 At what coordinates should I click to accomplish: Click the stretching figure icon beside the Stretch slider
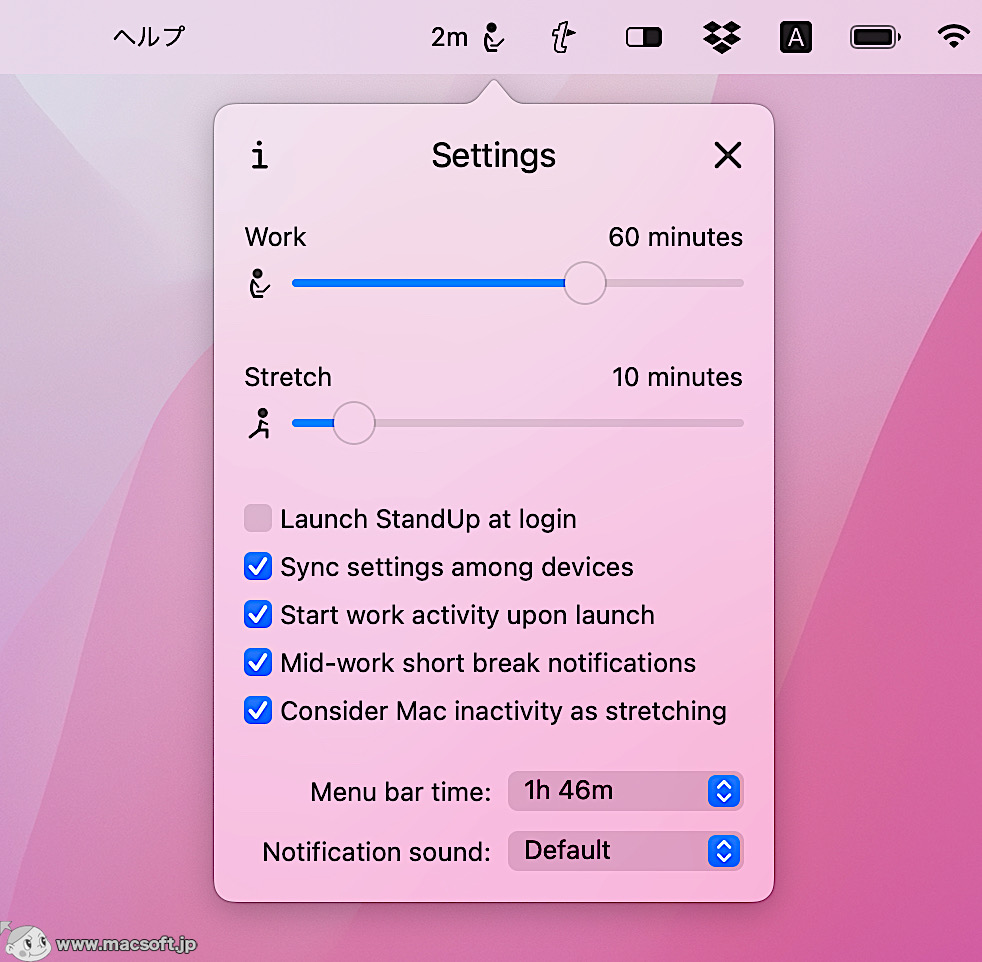coord(259,423)
